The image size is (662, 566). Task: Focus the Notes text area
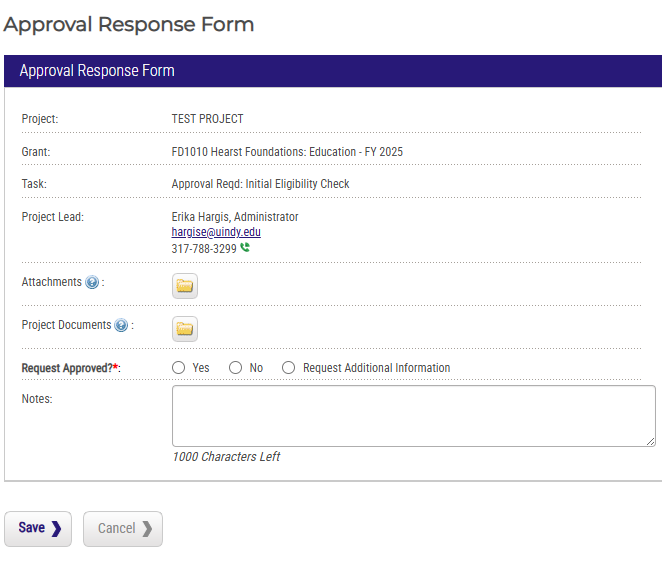[414, 416]
